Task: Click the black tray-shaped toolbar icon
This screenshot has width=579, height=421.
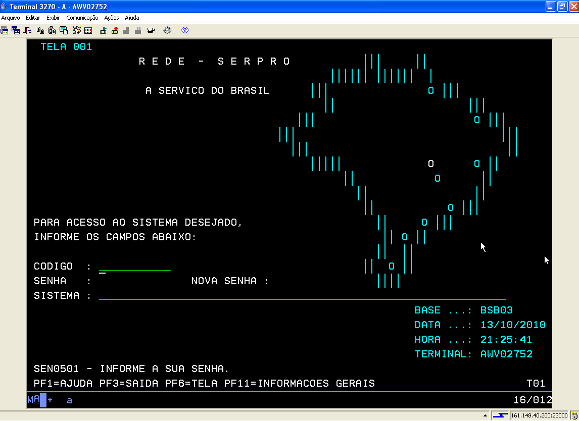Action: coord(151,30)
